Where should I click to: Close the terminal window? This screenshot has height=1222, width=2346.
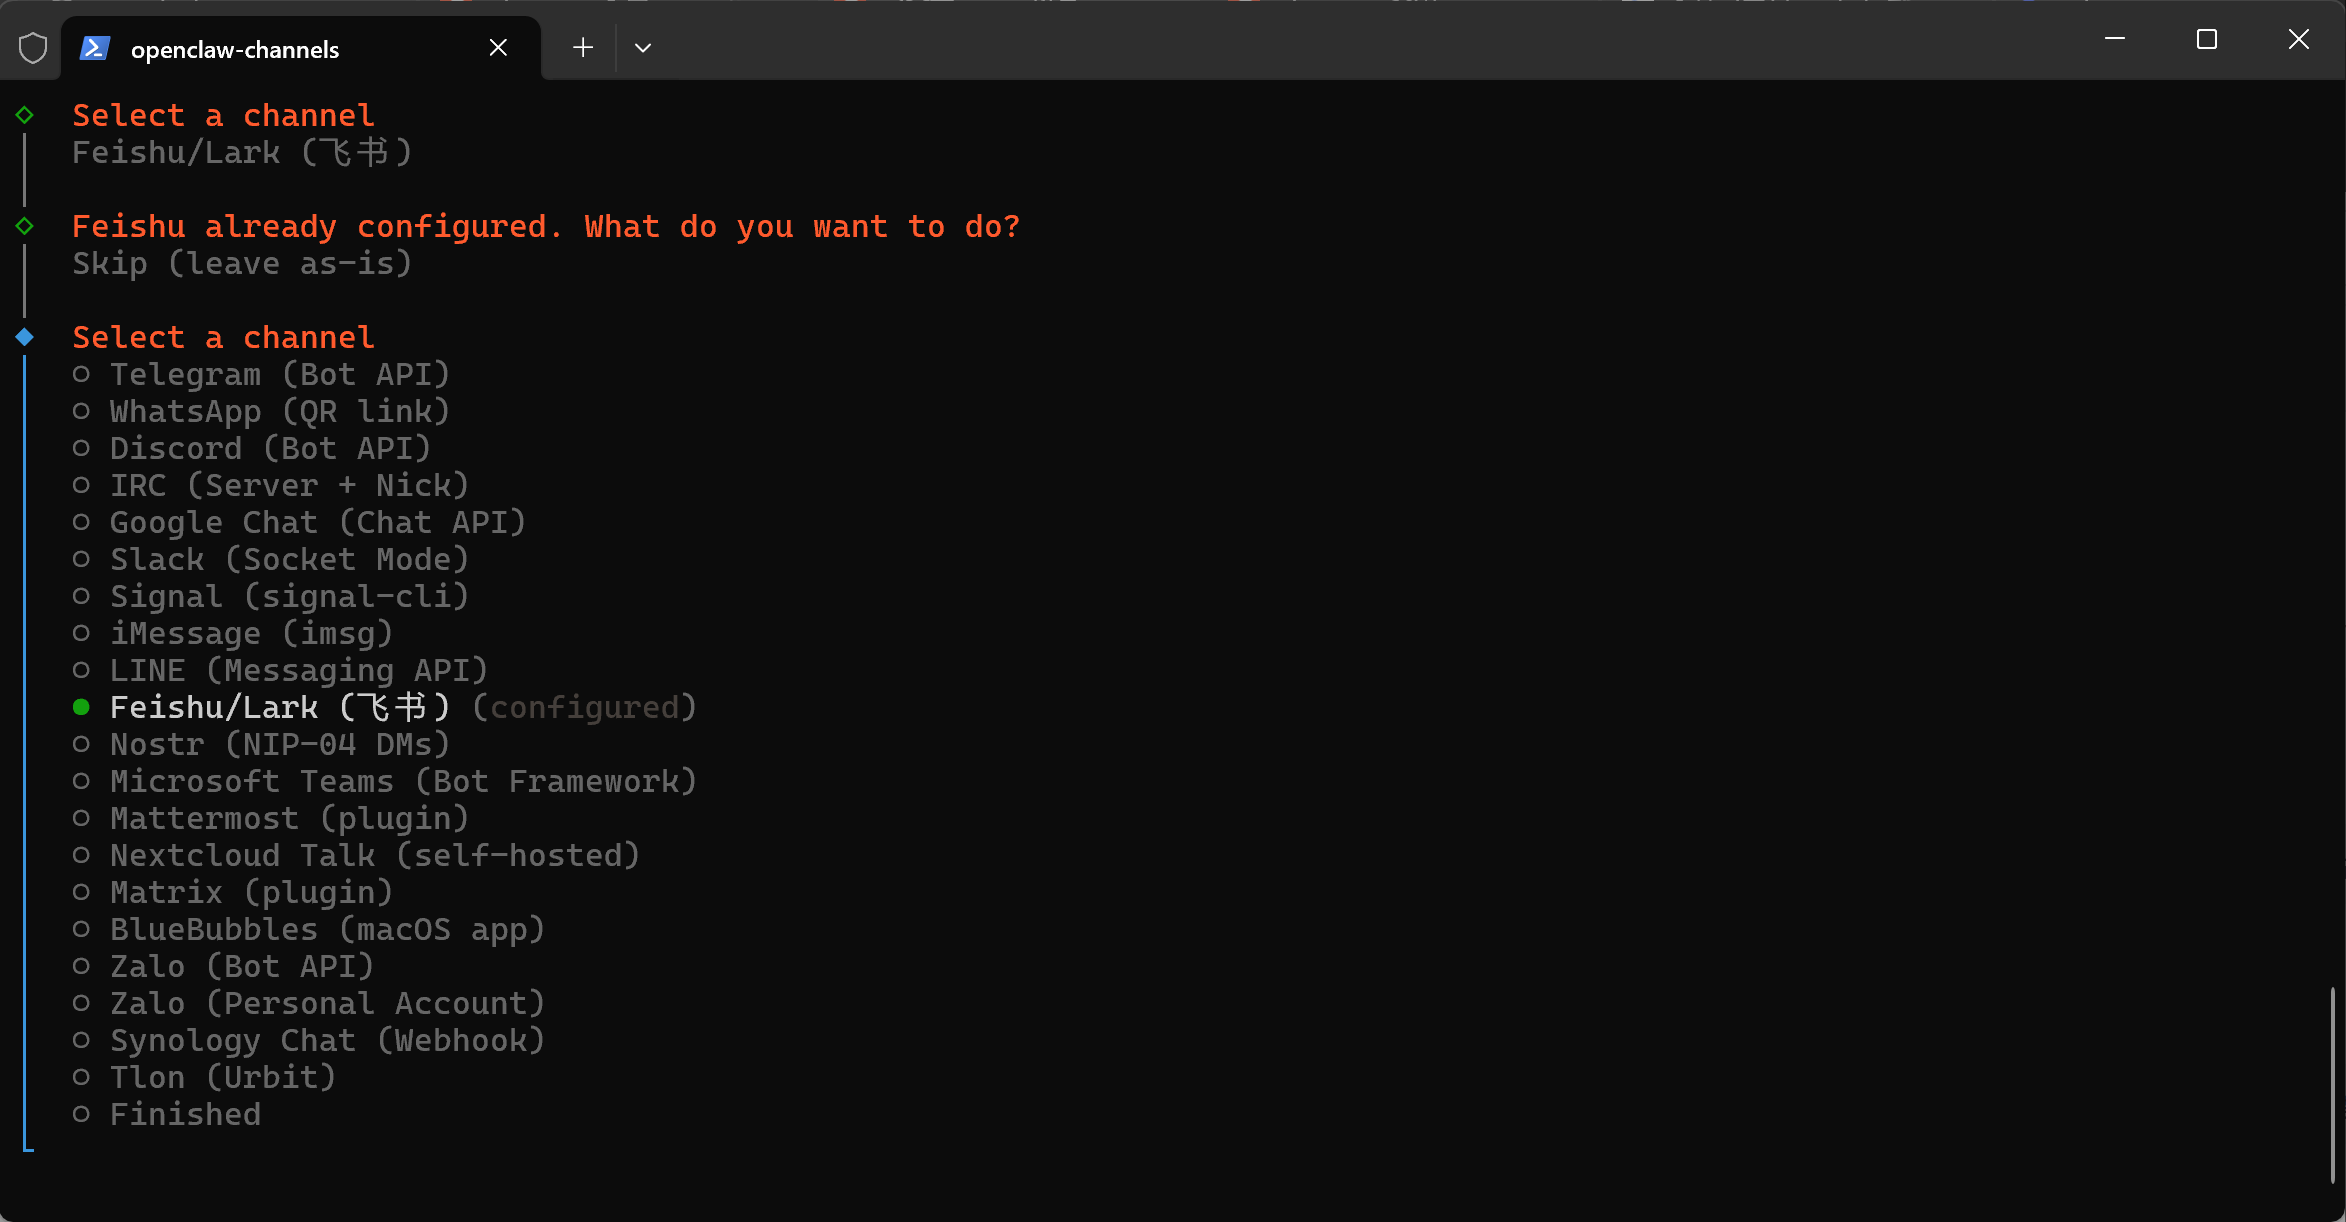click(x=2299, y=39)
